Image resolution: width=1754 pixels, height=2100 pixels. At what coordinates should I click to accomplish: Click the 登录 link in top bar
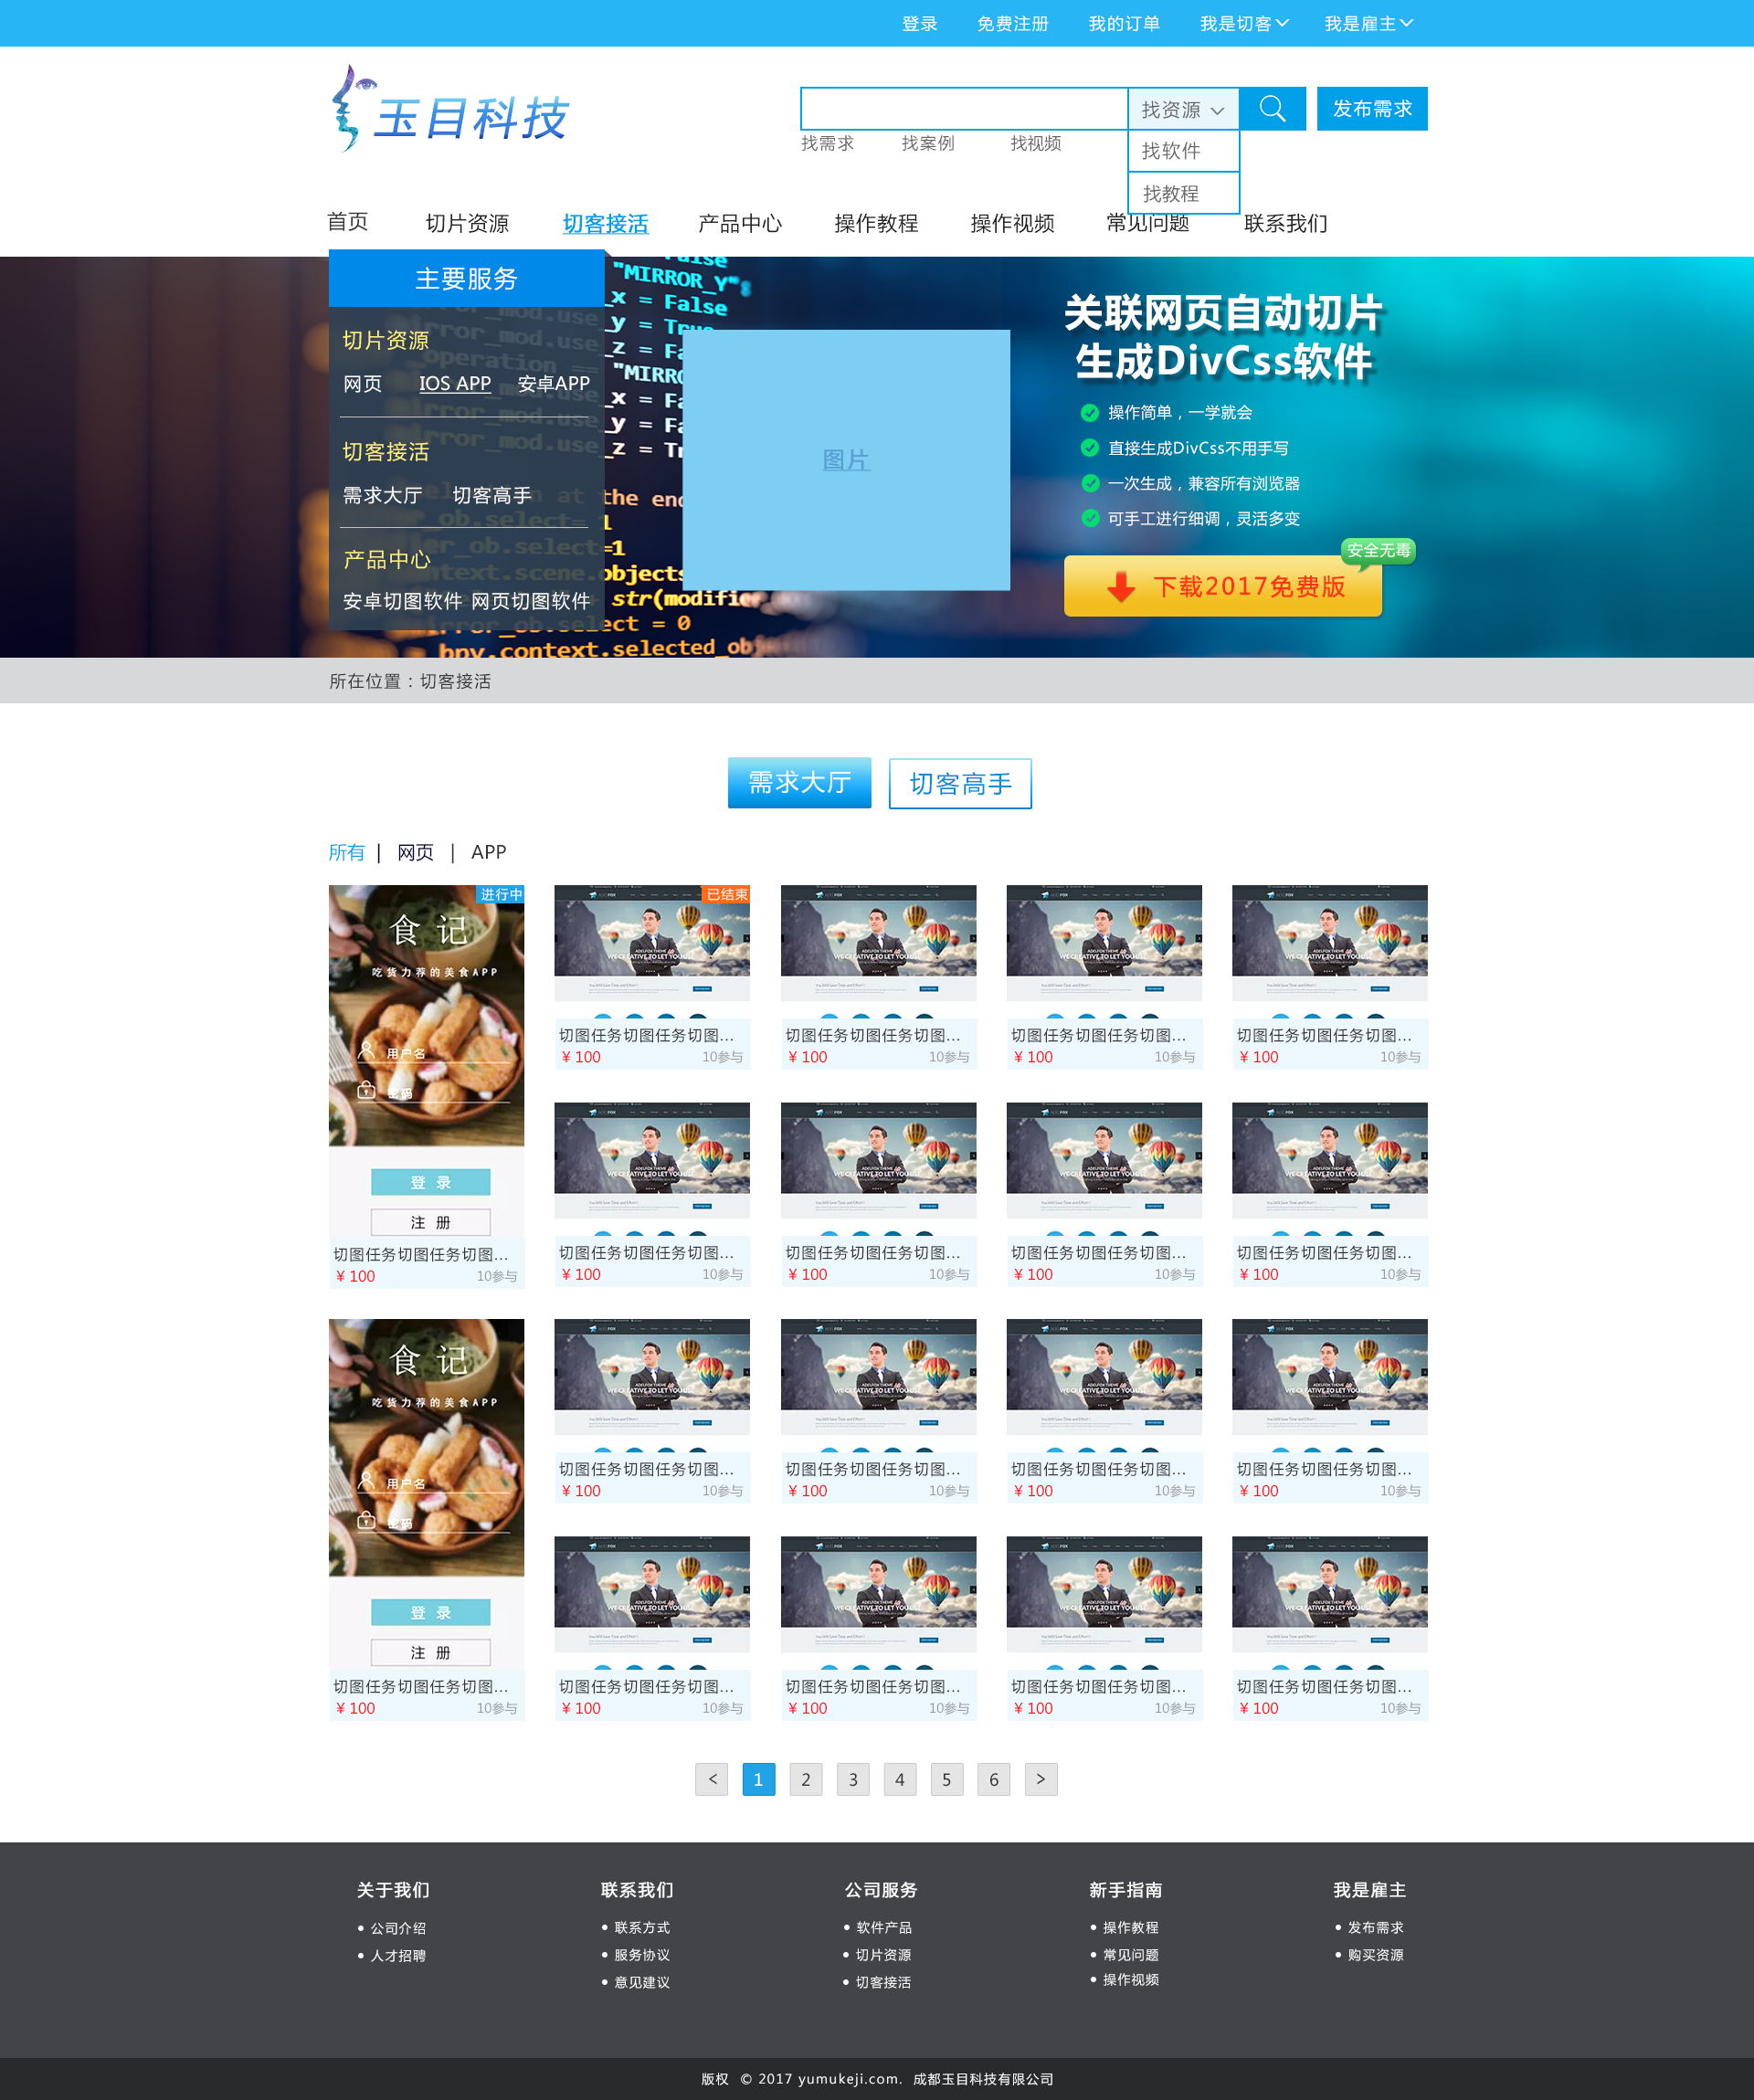pos(919,24)
